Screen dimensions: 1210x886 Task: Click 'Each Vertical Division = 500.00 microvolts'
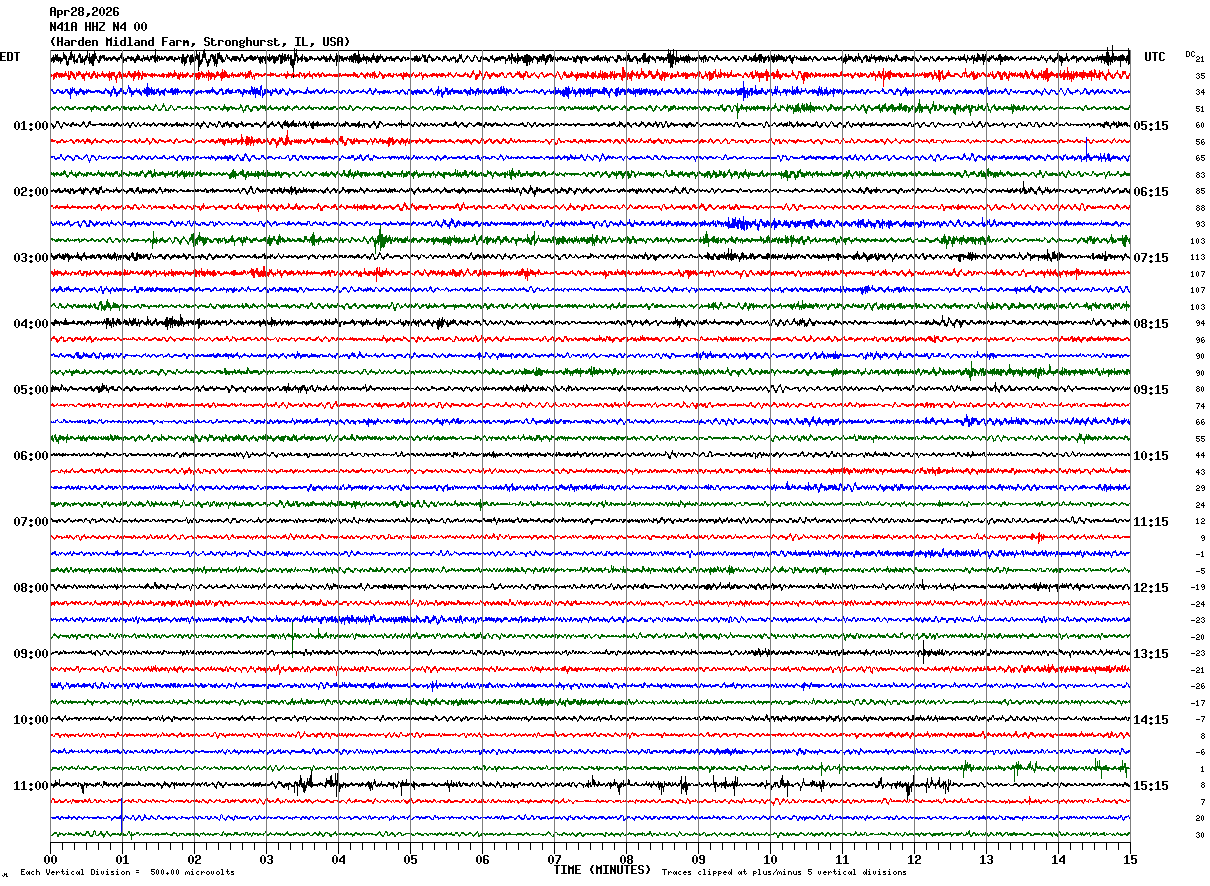click(127, 873)
